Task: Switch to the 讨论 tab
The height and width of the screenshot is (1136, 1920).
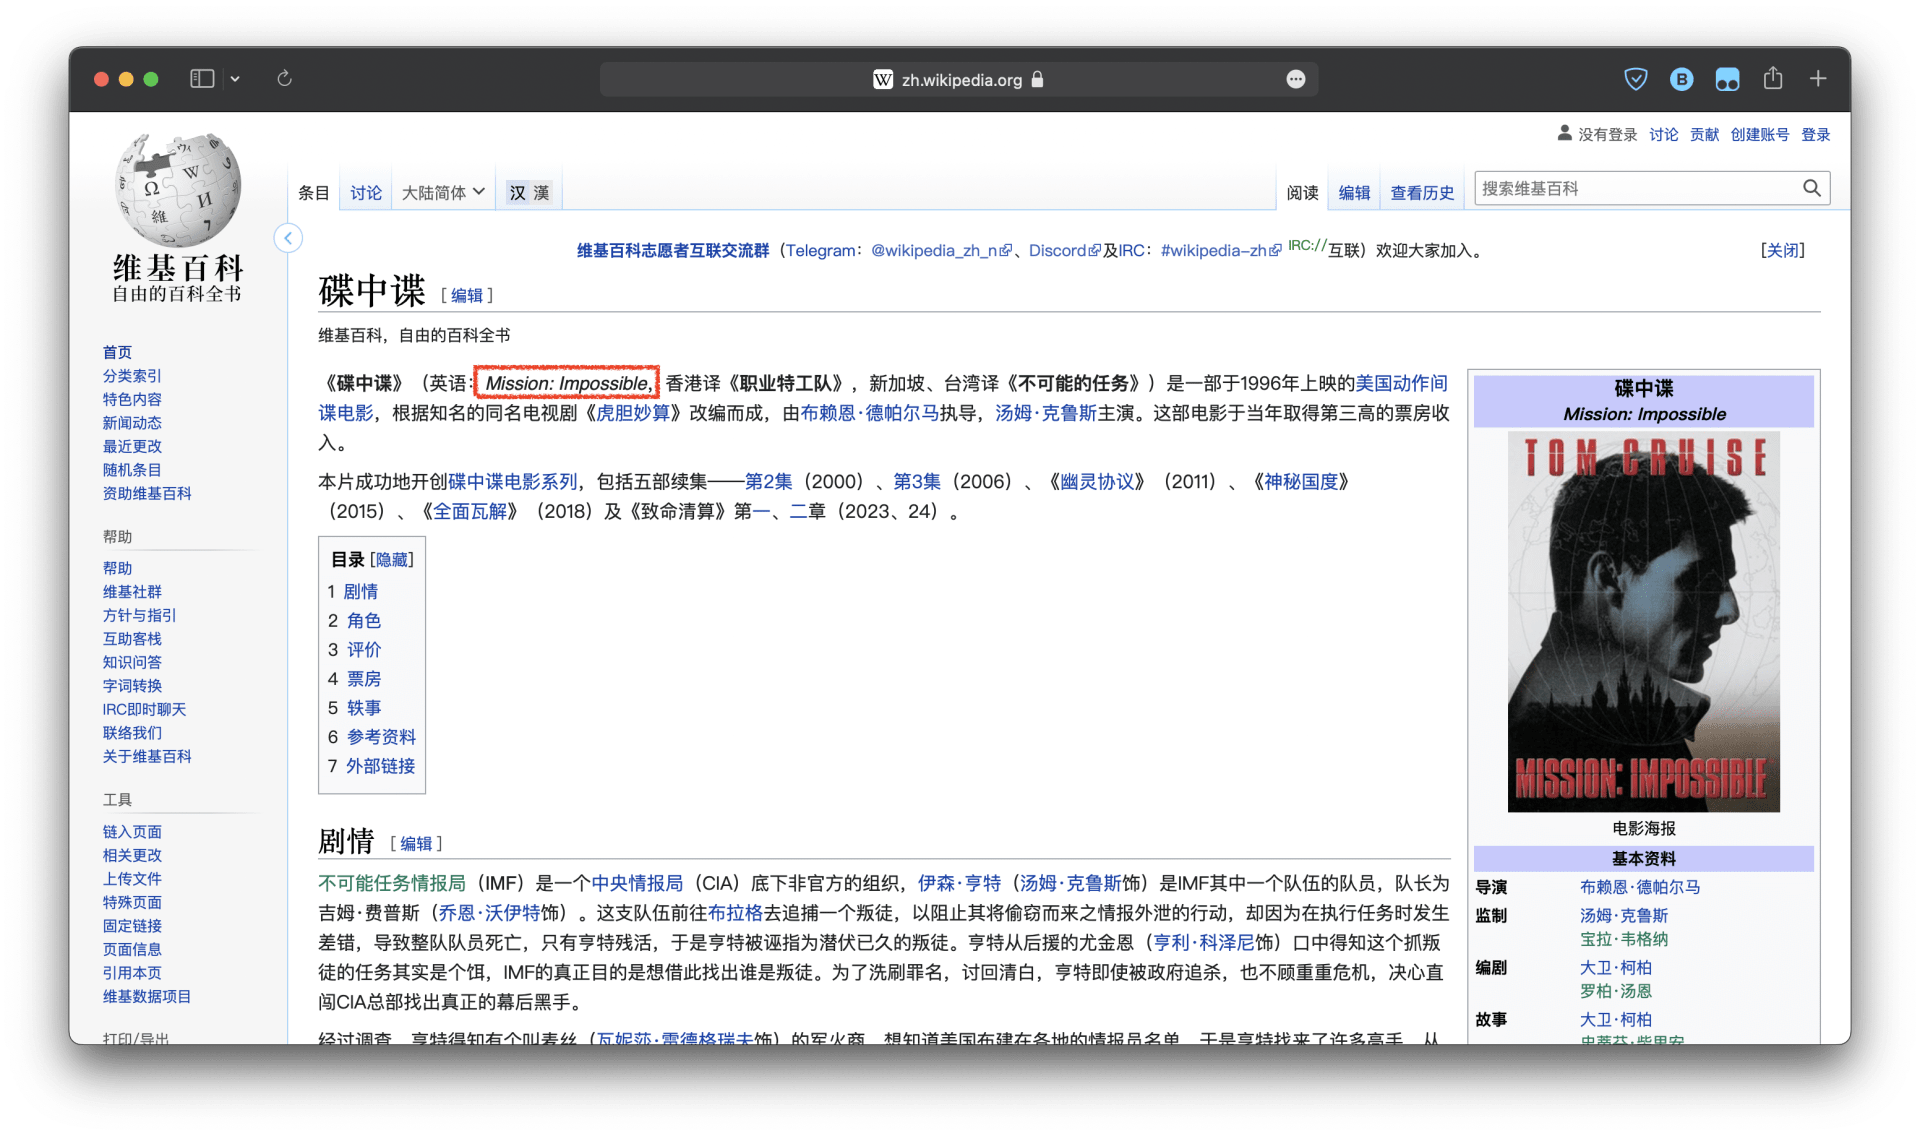Action: (365, 192)
